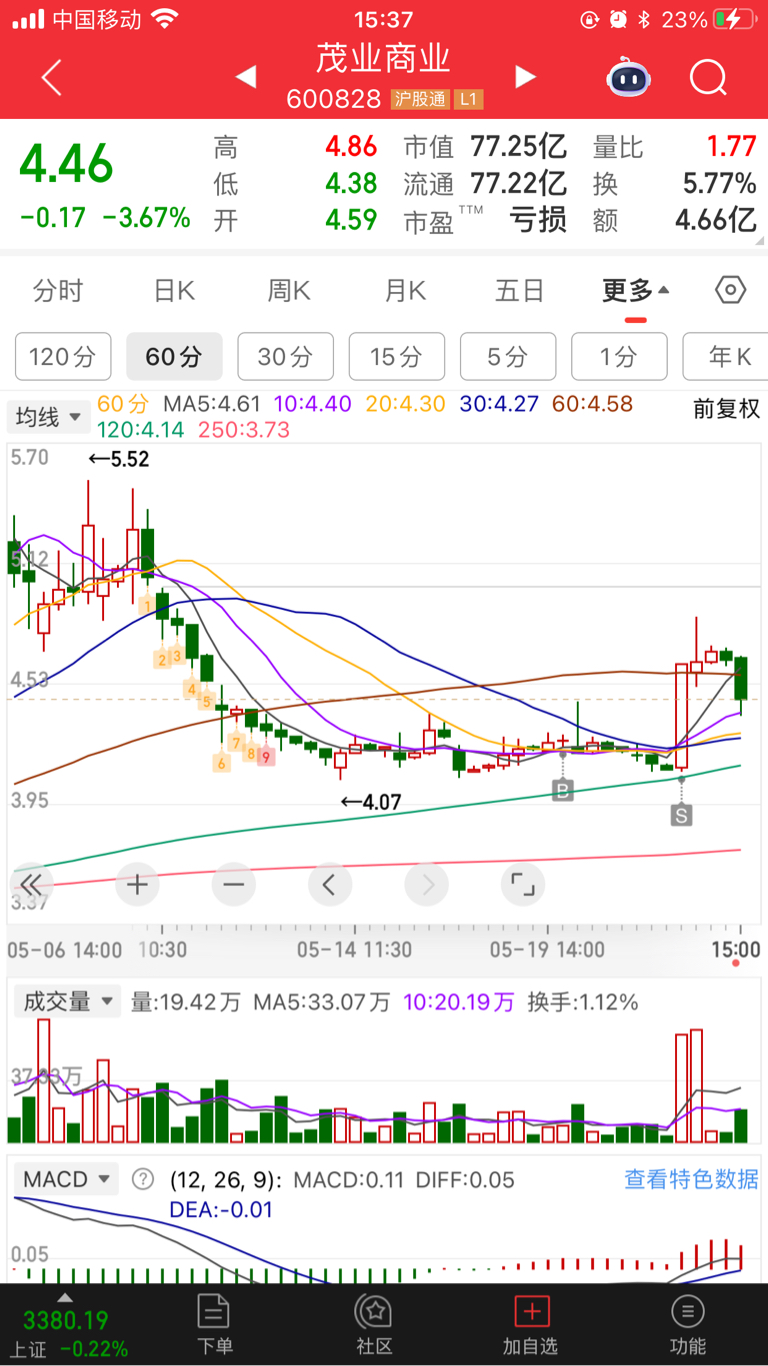Open the robot assistant icon
The height and width of the screenshot is (1366, 768).
pyautogui.click(x=629, y=77)
